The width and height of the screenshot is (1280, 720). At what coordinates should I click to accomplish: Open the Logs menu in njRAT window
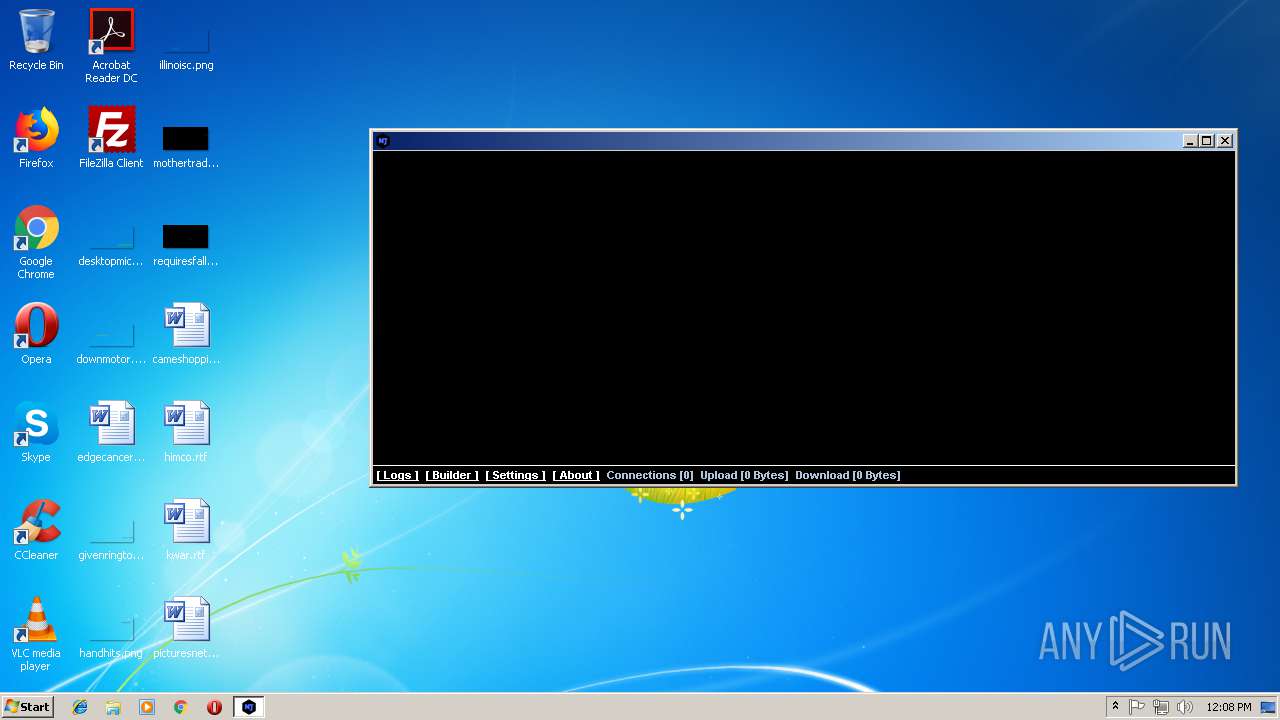click(x=397, y=475)
